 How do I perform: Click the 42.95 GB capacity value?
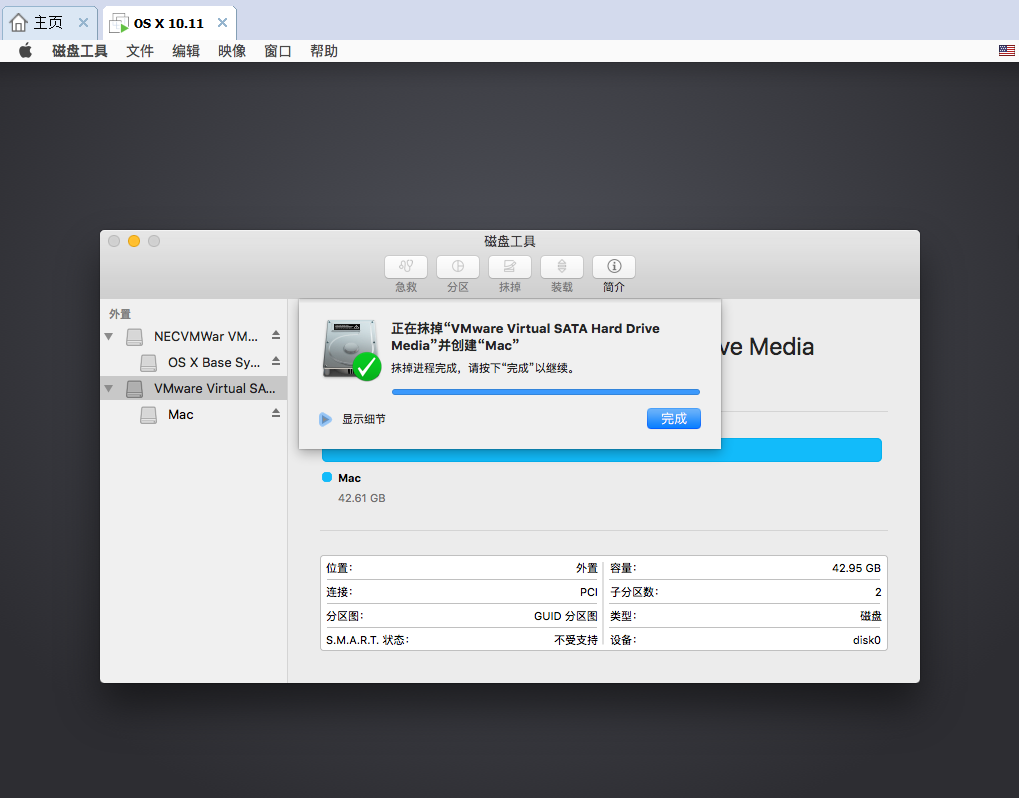(x=857, y=568)
